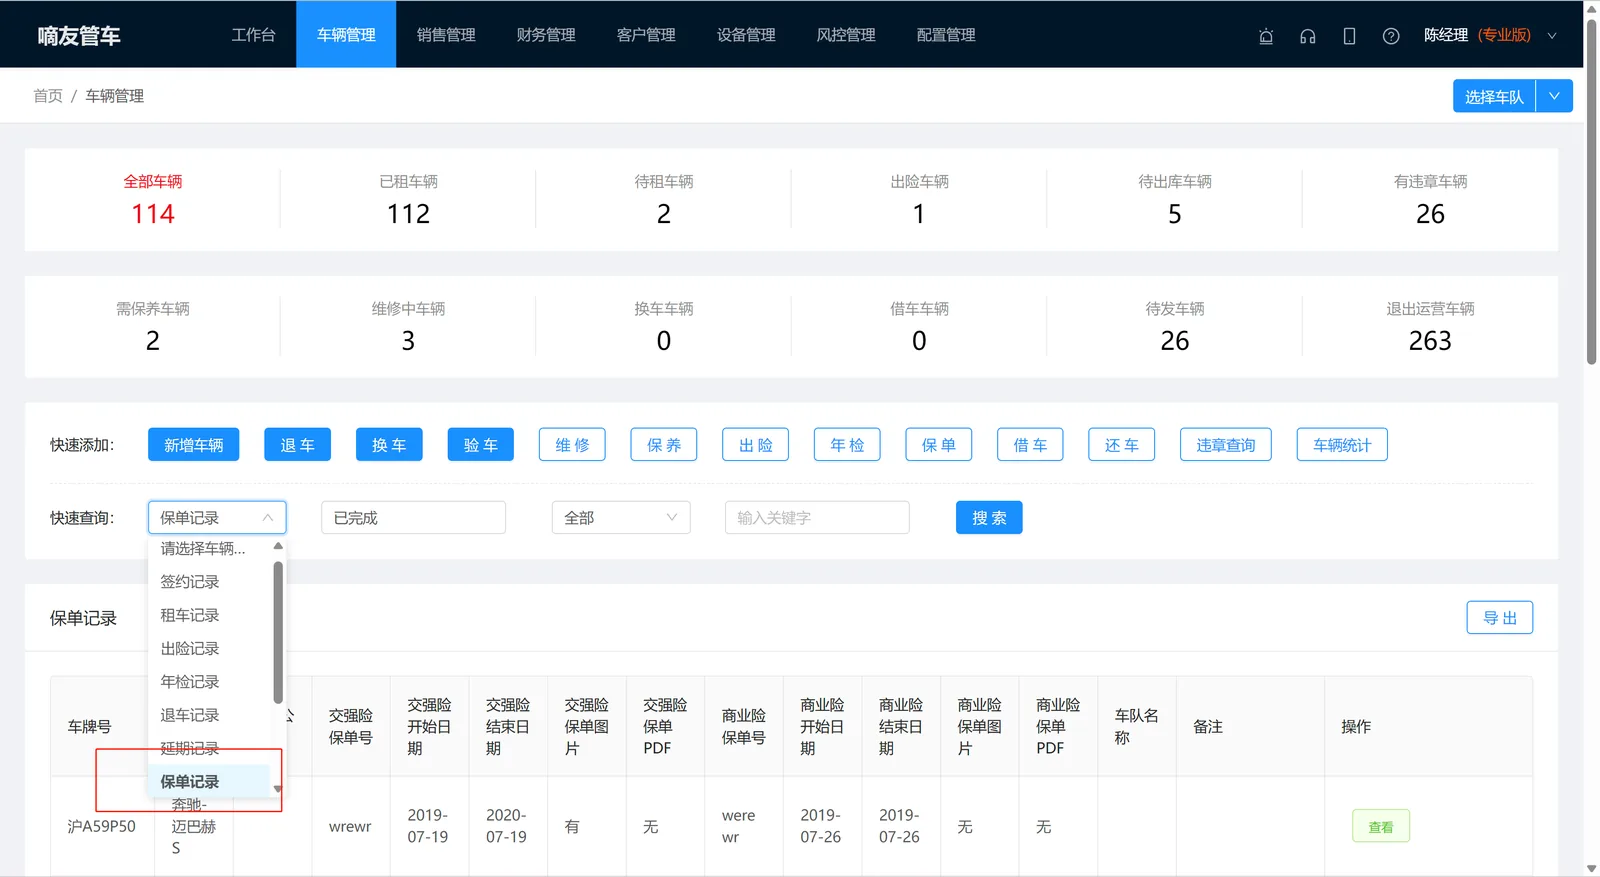The image size is (1600, 877).
Task: Choose 出险记录 from the list
Action: (210, 648)
